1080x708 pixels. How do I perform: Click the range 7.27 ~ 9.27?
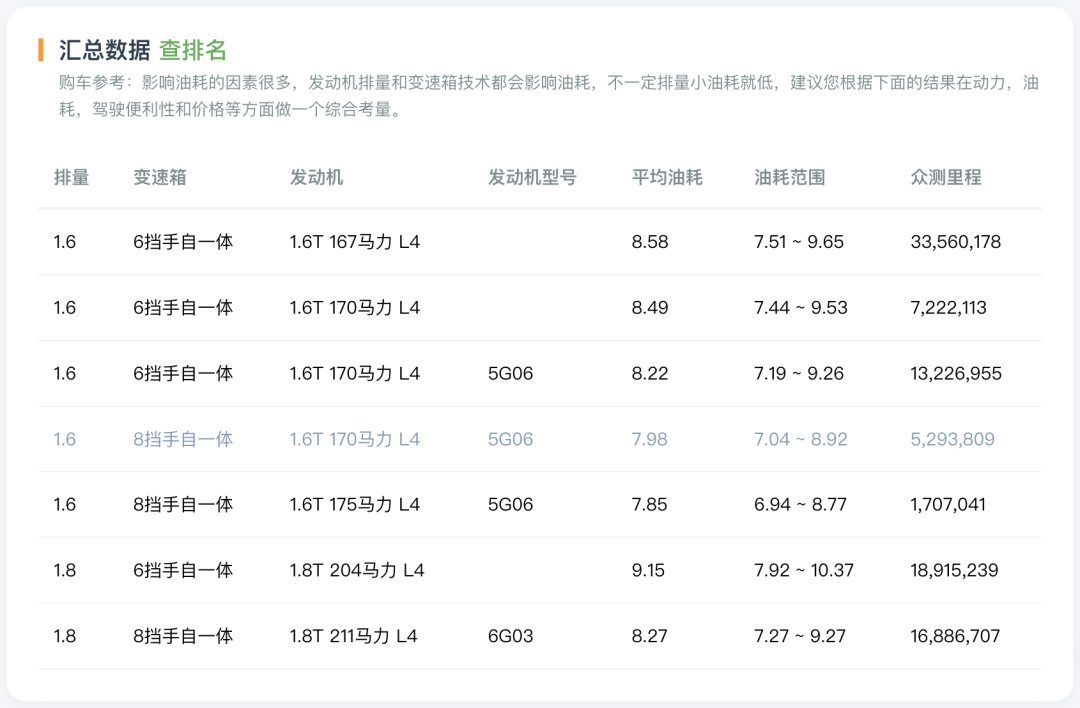(800, 636)
